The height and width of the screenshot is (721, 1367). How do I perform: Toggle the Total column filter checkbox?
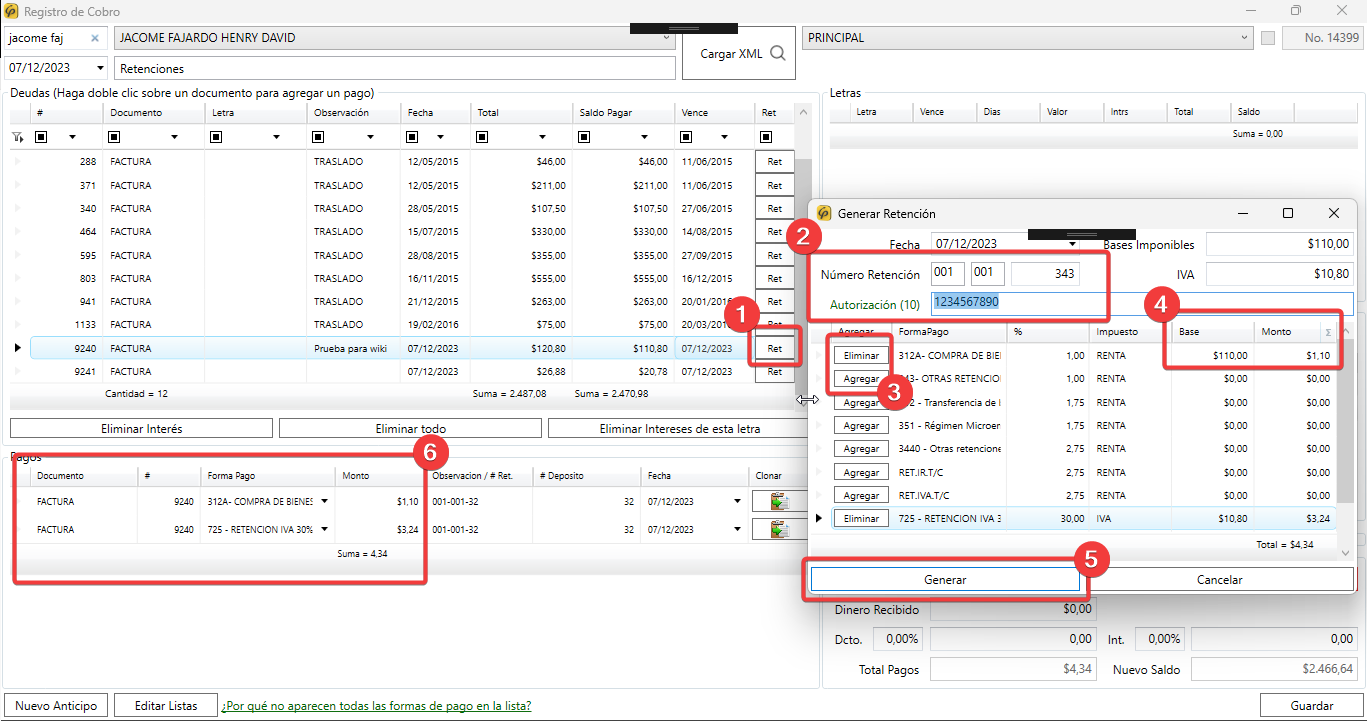pos(482,137)
